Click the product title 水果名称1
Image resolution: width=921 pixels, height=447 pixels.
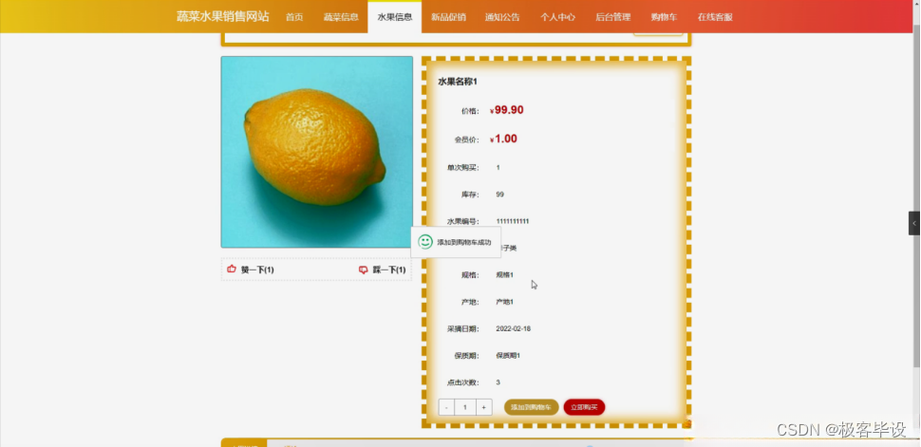pyautogui.click(x=458, y=82)
